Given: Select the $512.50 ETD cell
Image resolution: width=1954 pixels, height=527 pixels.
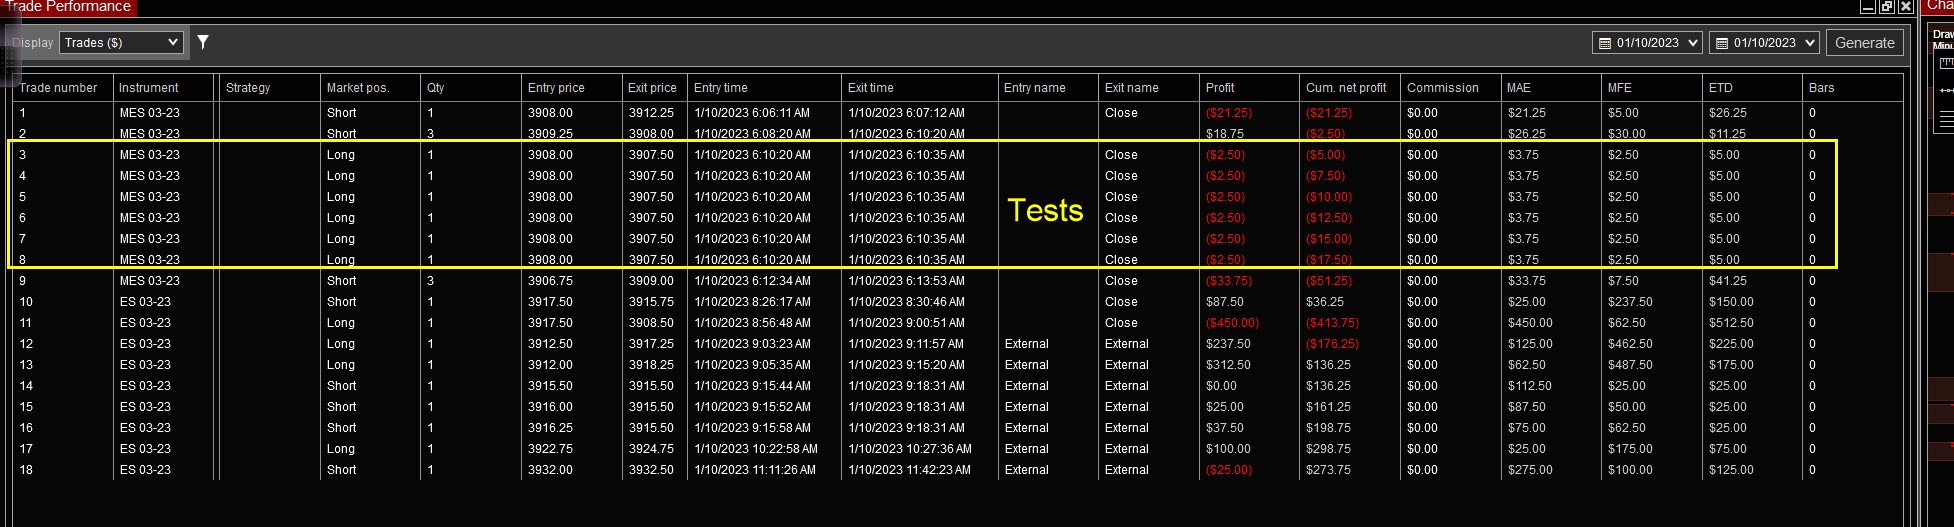Looking at the screenshot, I should tap(1731, 323).
